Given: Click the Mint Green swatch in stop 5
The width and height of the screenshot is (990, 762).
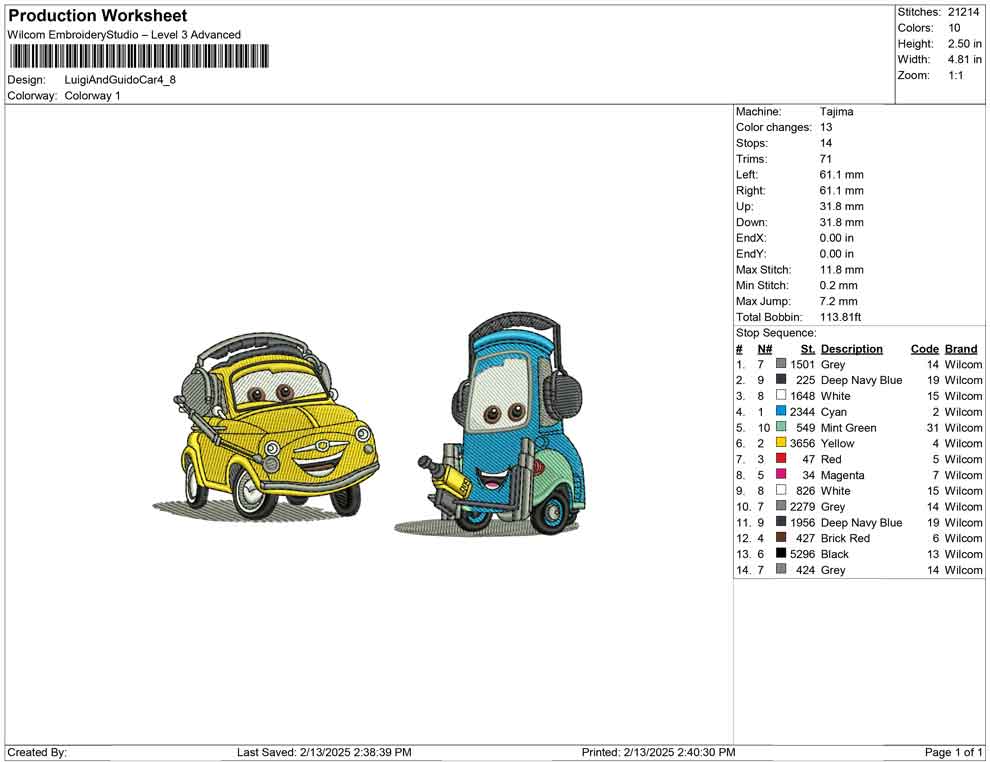Looking at the screenshot, I should click(x=781, y=427).
